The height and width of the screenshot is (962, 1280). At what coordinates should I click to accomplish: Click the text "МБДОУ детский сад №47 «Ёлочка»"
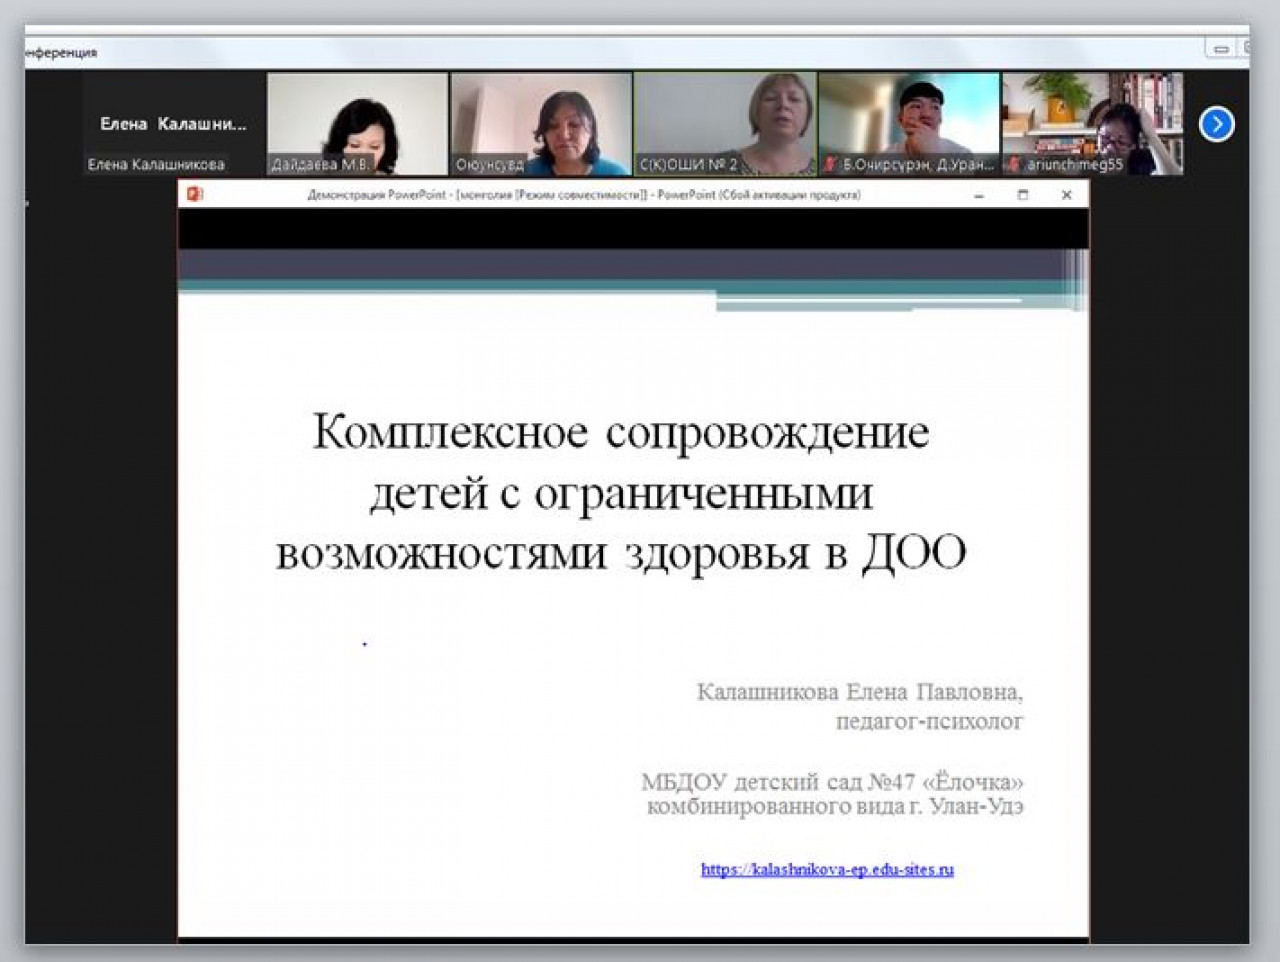pos(832,782)
